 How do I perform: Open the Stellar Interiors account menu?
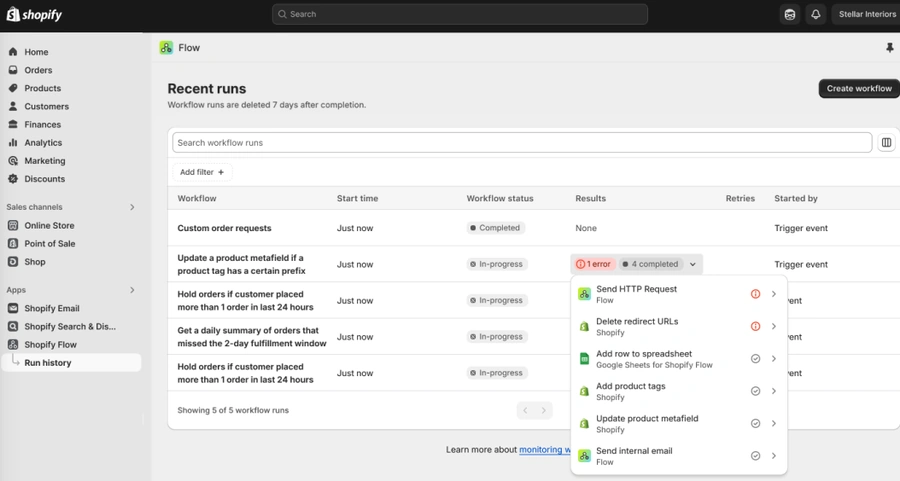(866, 14)
